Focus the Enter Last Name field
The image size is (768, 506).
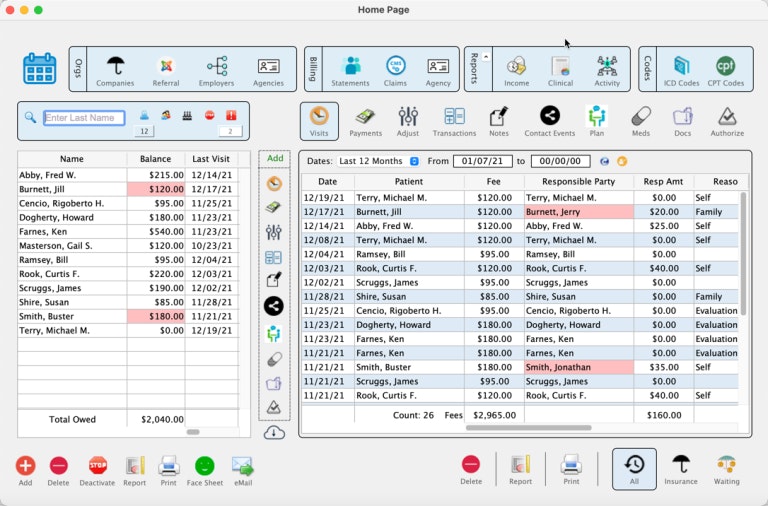pyautogui.click(x=84, y=118)
